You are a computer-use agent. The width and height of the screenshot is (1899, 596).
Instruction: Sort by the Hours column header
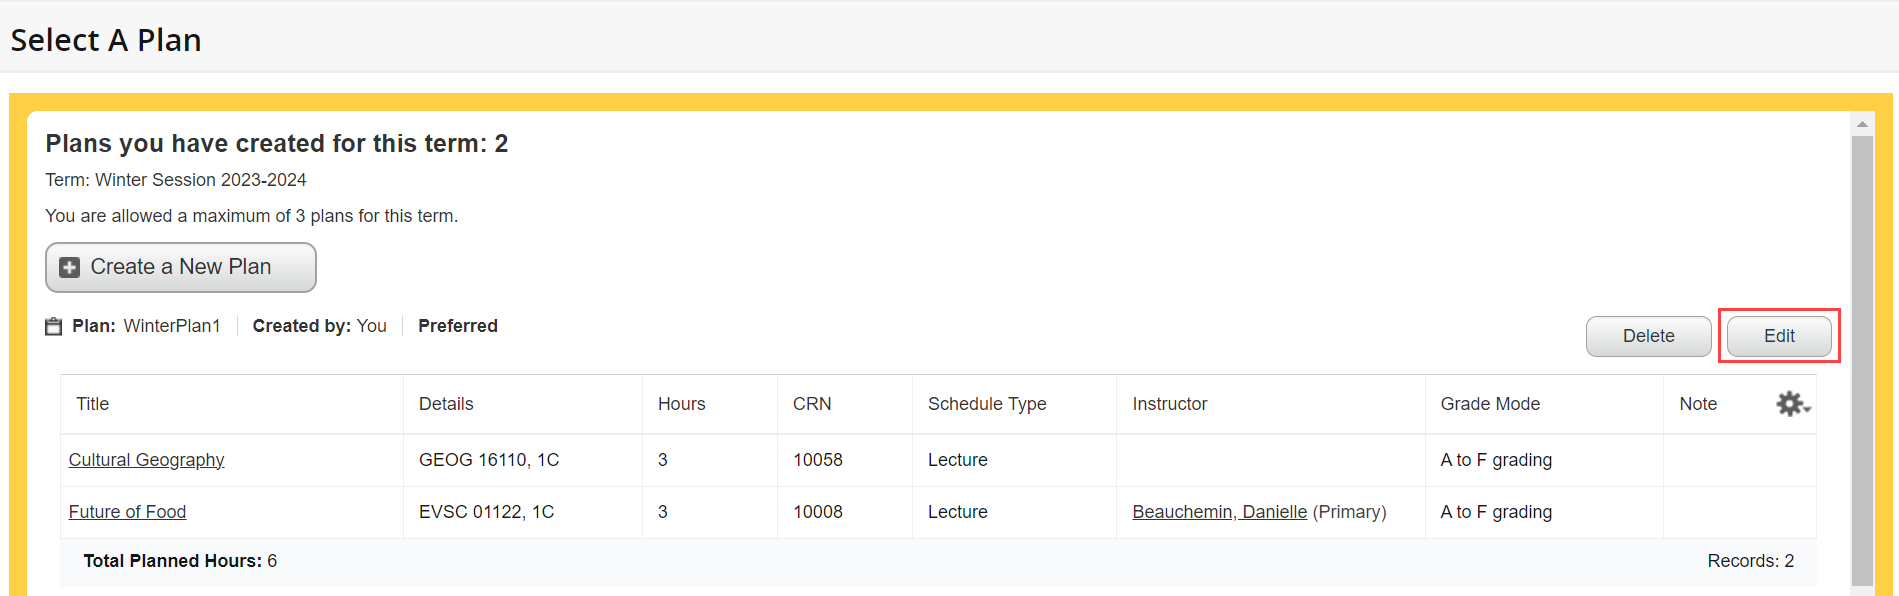[x=681, y=404]
